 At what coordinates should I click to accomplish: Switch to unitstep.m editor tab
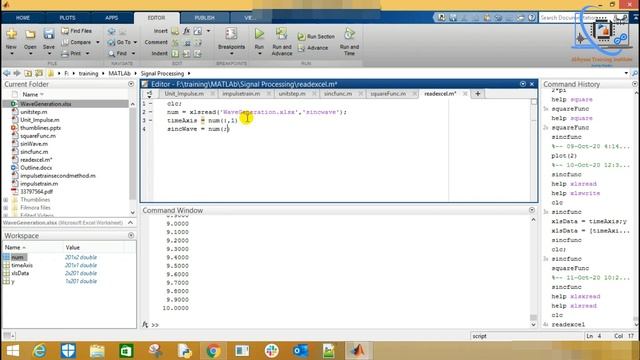[292, 94]
